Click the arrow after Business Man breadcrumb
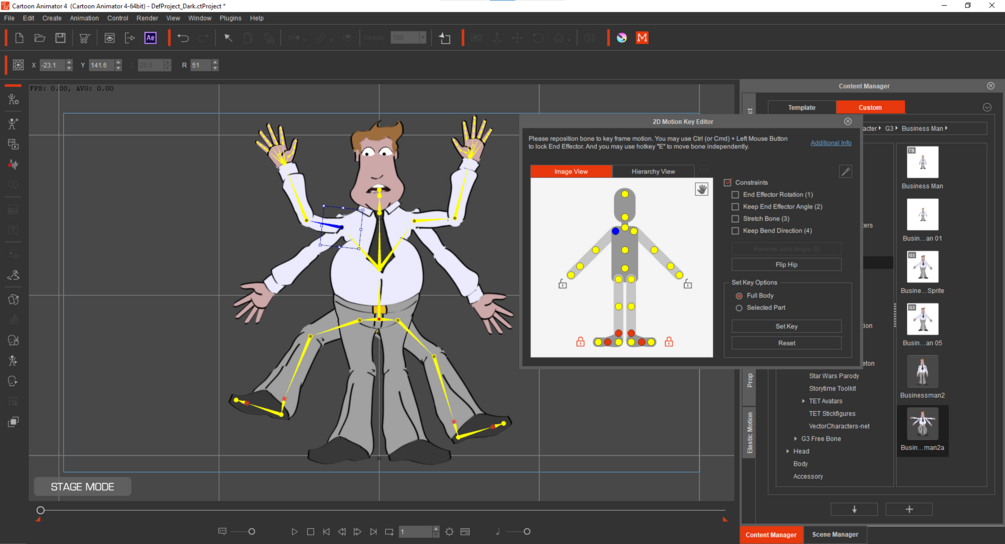The width and height of the screenshot is (1005, 544). [x=946, y=128]
